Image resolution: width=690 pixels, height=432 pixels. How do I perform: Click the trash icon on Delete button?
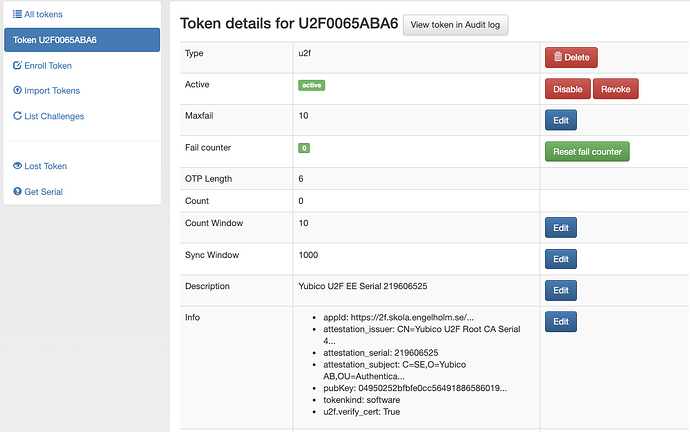(558, 57)
